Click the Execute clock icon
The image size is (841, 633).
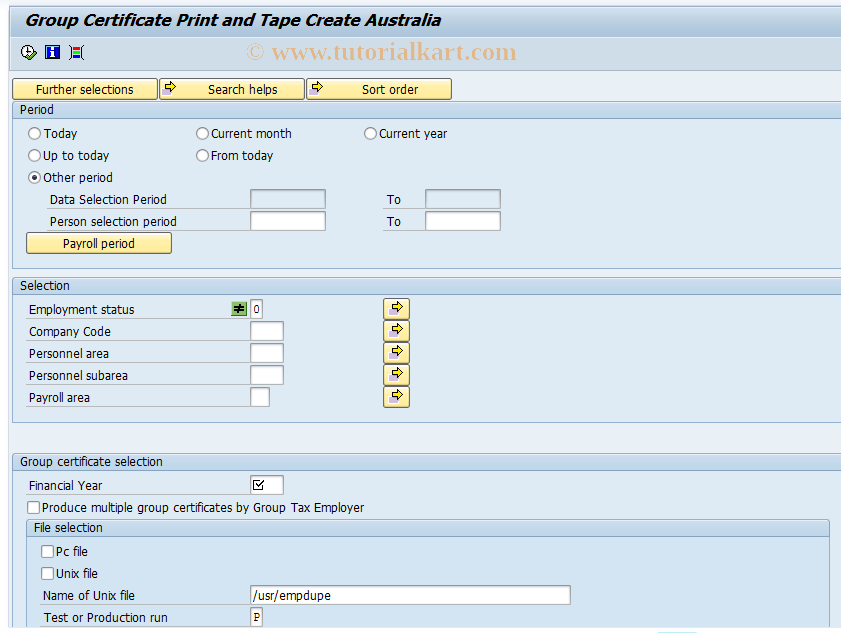pos(28,52)
